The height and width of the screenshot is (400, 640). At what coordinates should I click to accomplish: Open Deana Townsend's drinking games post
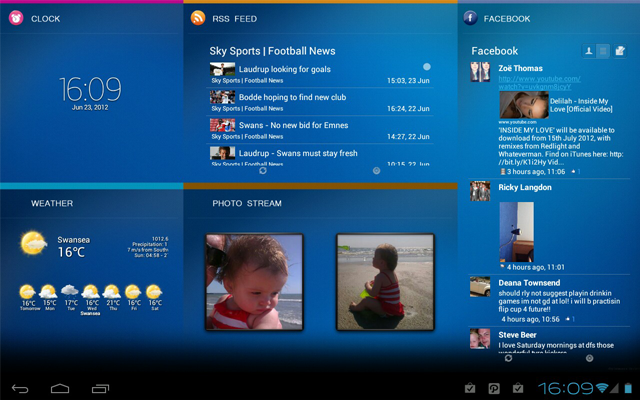559,301
